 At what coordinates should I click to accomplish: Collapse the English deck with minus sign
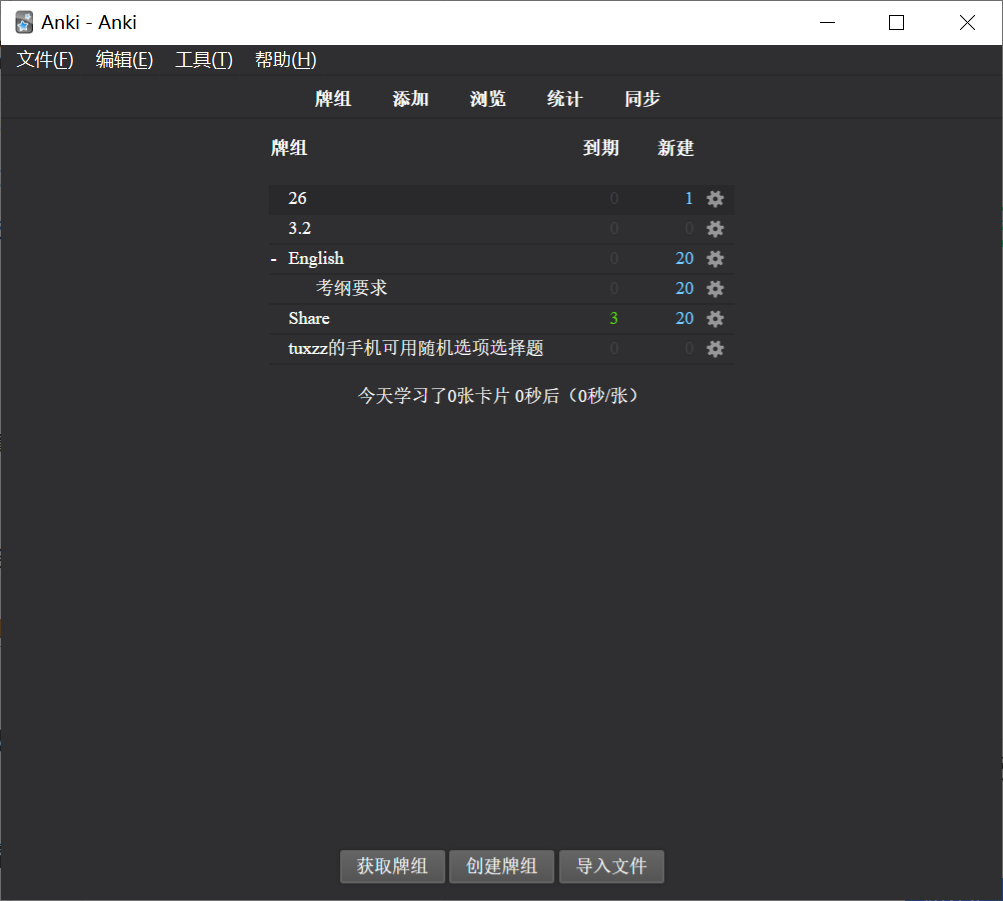point(274,259)
